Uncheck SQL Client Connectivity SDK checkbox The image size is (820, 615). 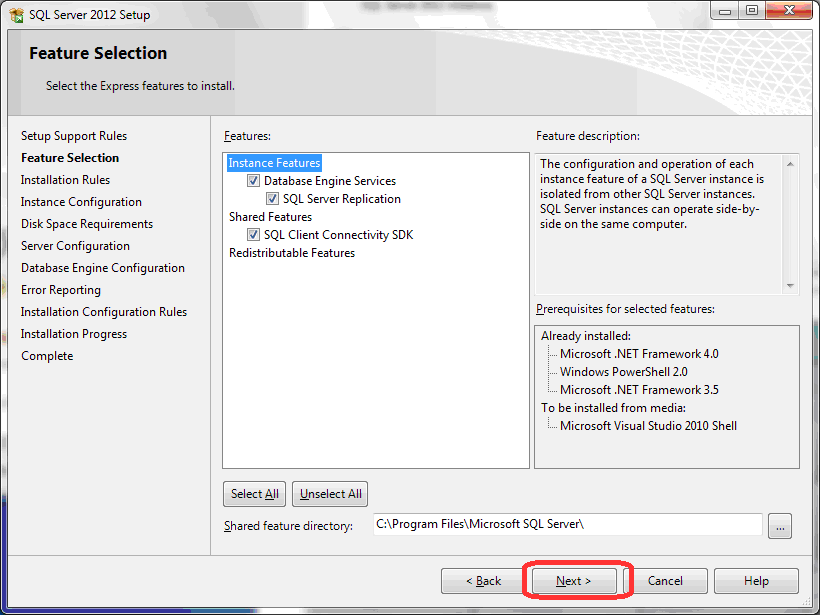click(254, 235)
